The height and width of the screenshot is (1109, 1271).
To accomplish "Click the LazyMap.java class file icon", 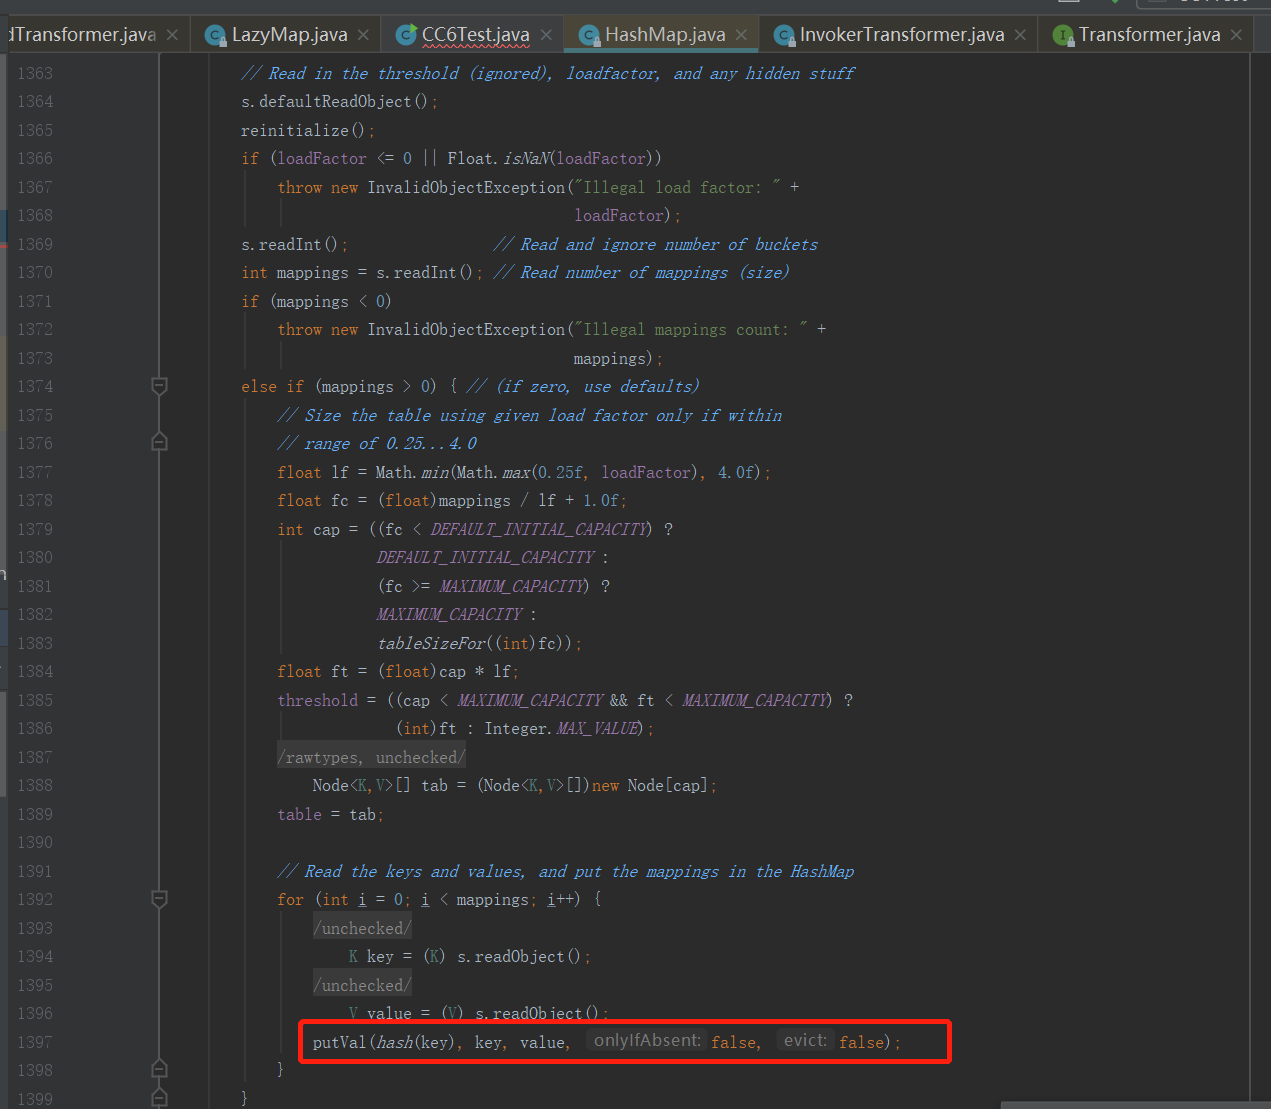I will click(214, 35).
